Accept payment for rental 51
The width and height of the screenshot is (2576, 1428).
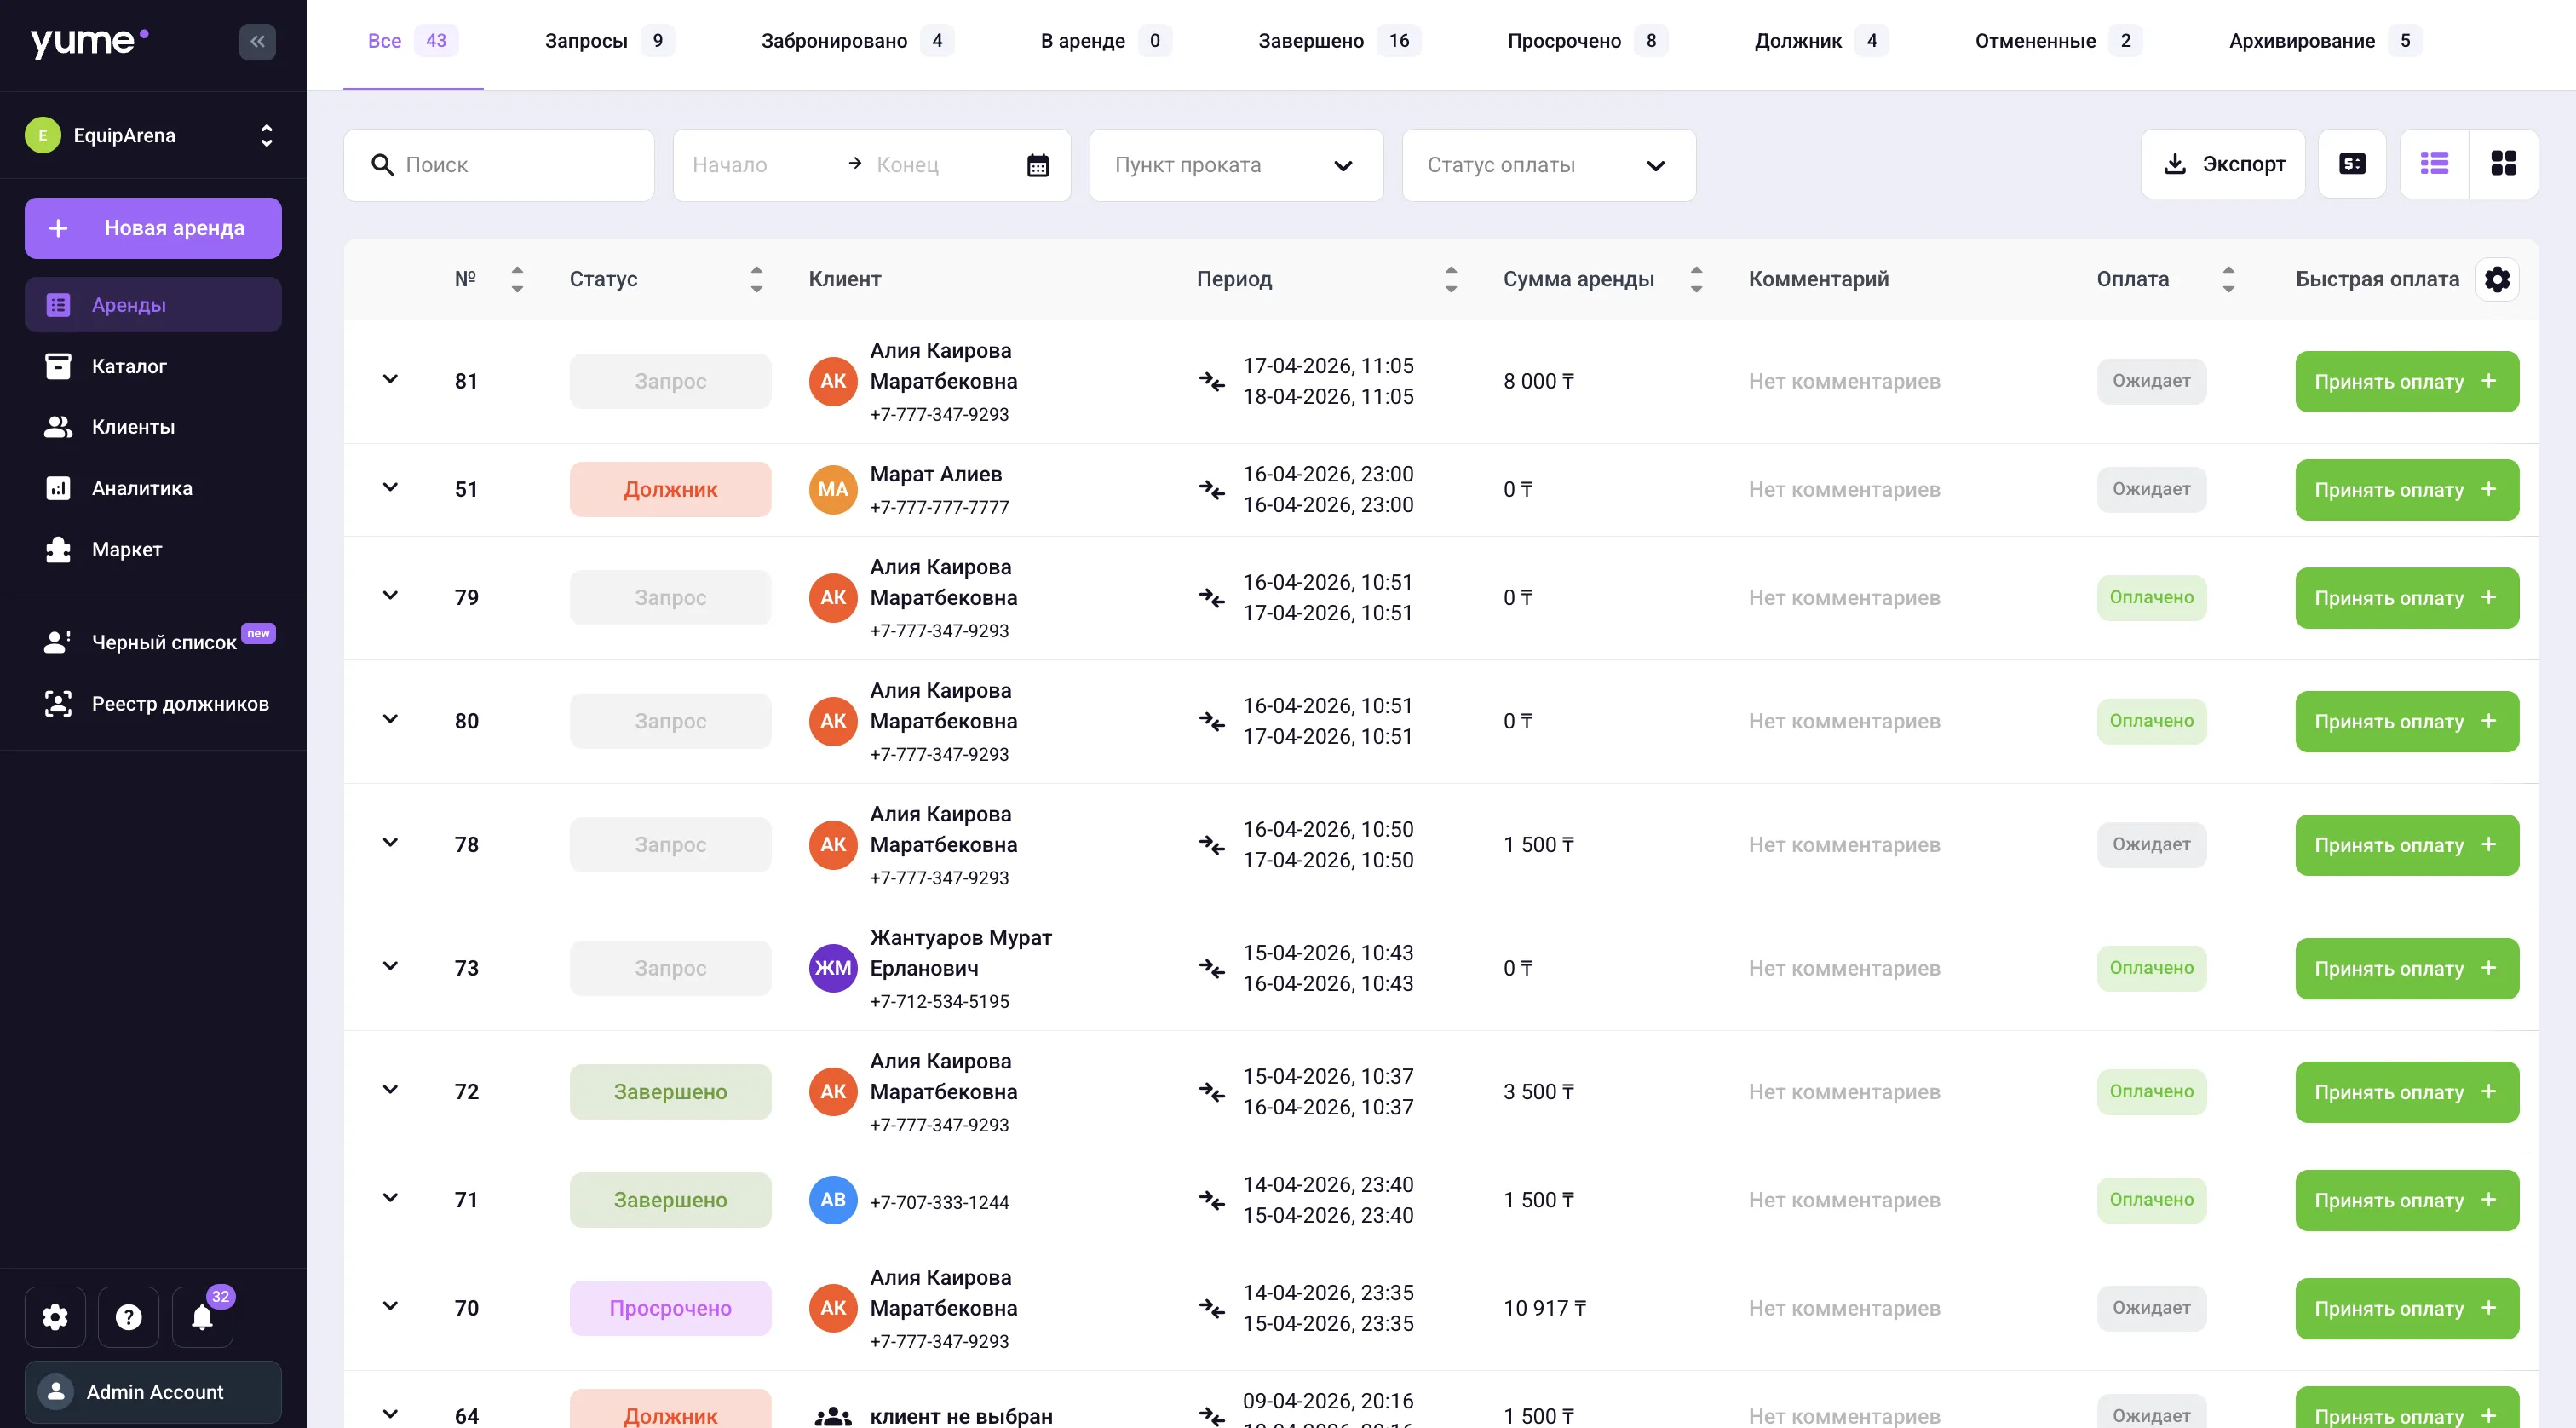[x=2406, y=490]
